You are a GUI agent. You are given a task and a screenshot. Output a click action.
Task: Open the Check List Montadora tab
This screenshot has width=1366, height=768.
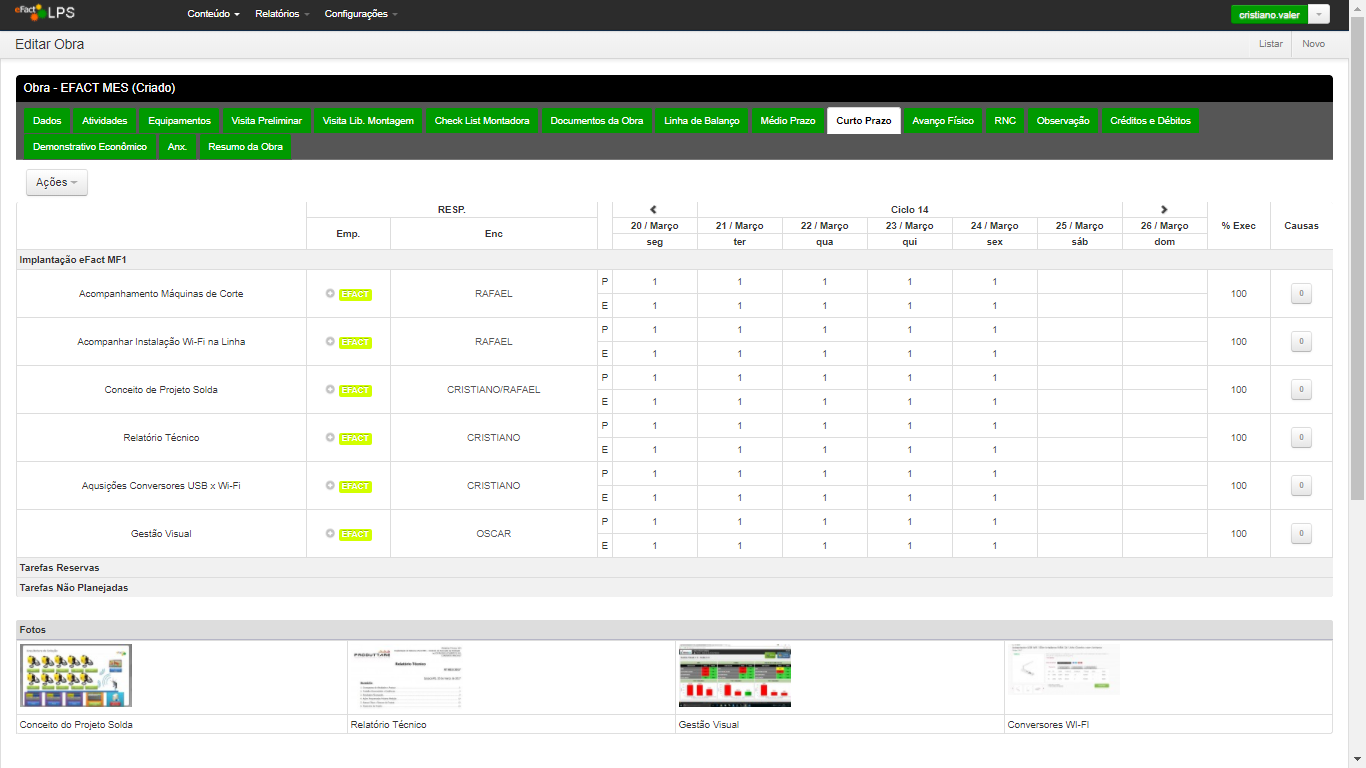pos(482,121)
